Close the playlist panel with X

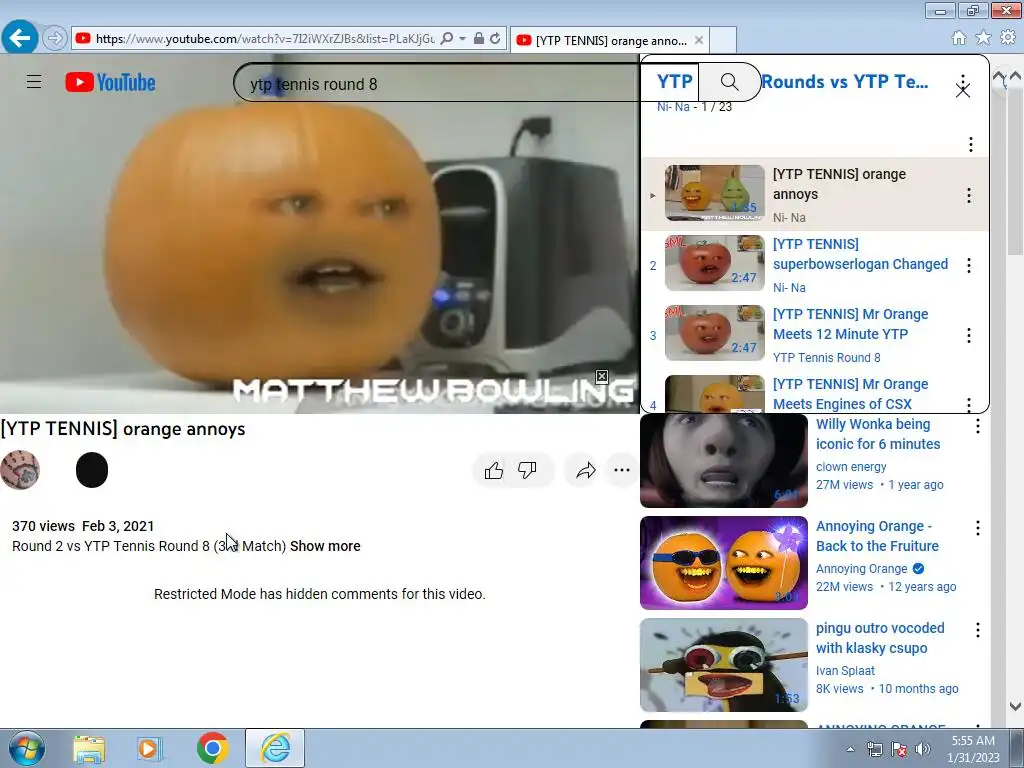tap(963, 91)
